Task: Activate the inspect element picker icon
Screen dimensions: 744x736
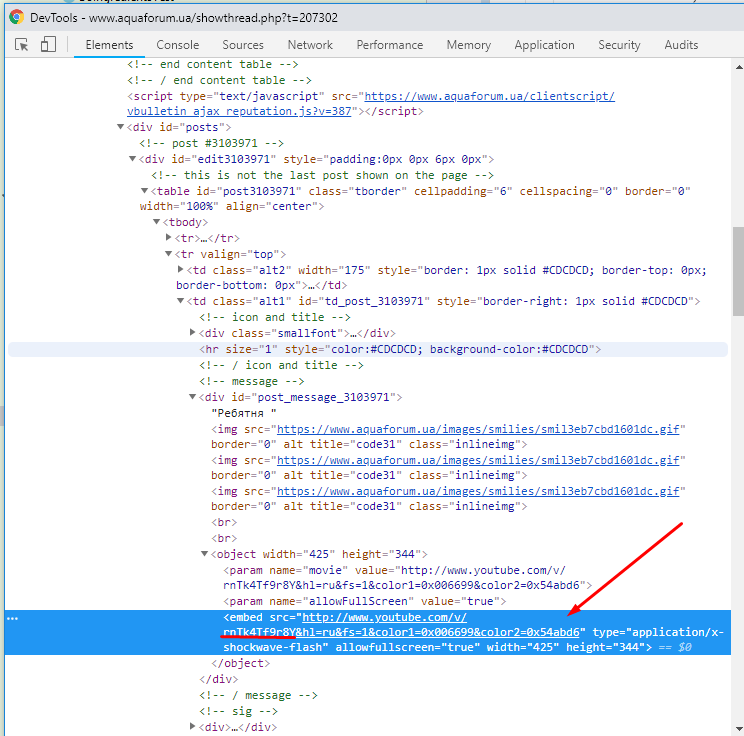Action: tap(22, 45)
